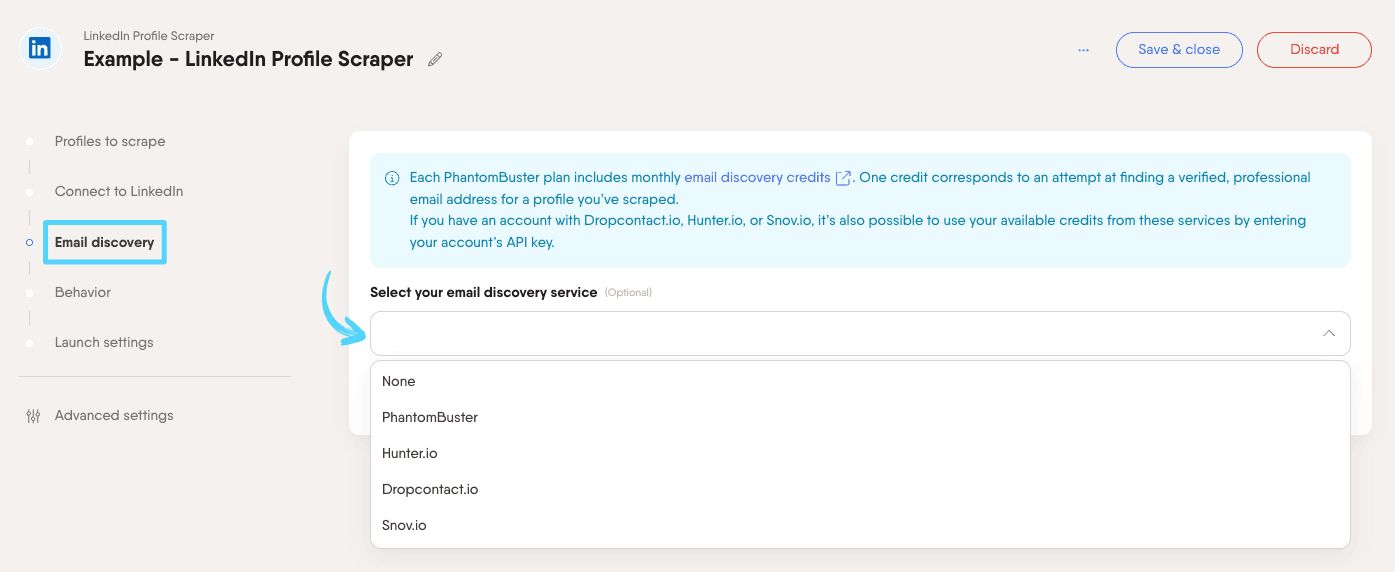Click the Save & close button
This screenshot has height=572, width=1395.
1179,49
